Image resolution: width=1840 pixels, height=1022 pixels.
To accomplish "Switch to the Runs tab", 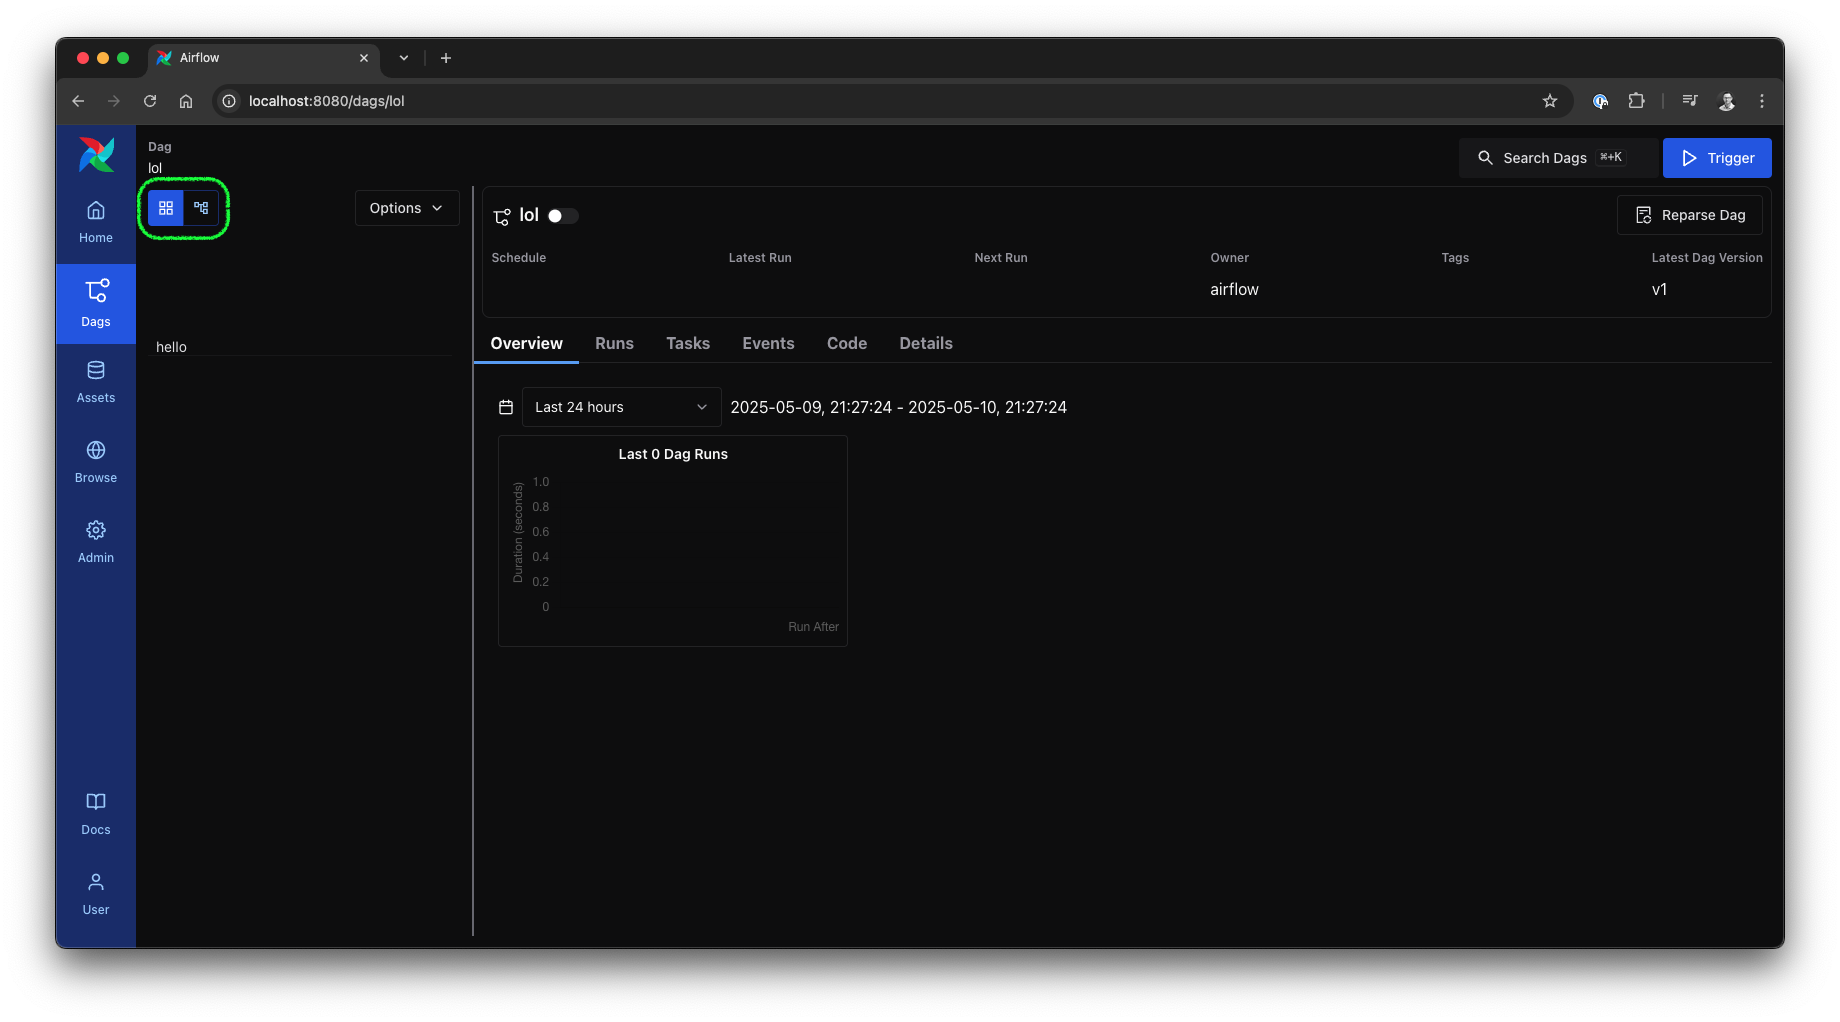I will pyautogui.click(x=614, y=343).
